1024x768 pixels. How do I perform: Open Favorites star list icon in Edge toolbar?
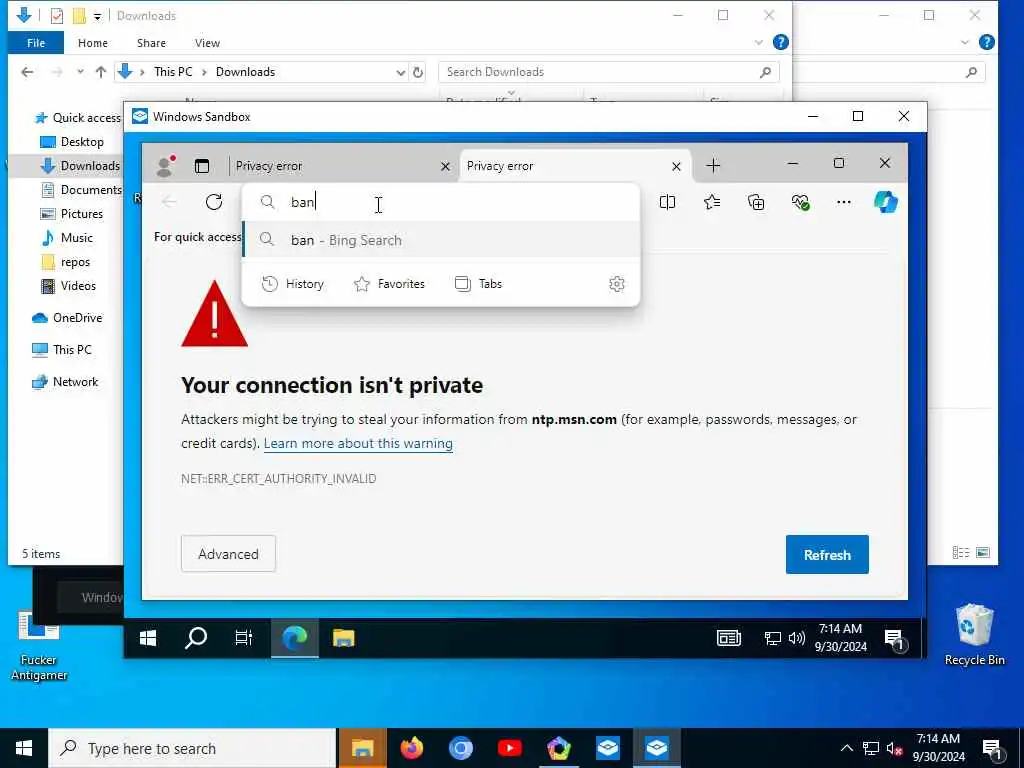712,202
